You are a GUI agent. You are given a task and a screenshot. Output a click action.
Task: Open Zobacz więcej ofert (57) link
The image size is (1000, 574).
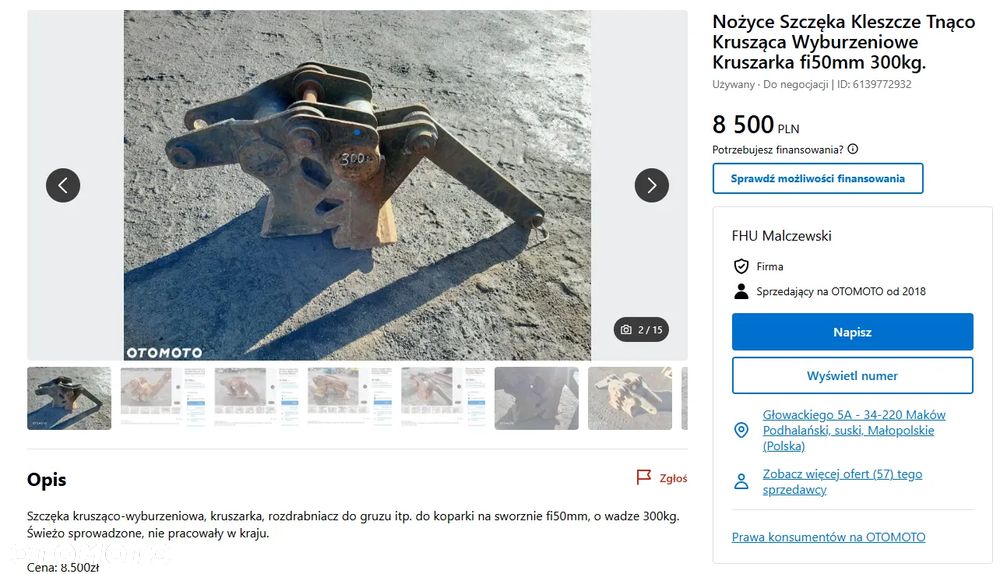(842, 482)
